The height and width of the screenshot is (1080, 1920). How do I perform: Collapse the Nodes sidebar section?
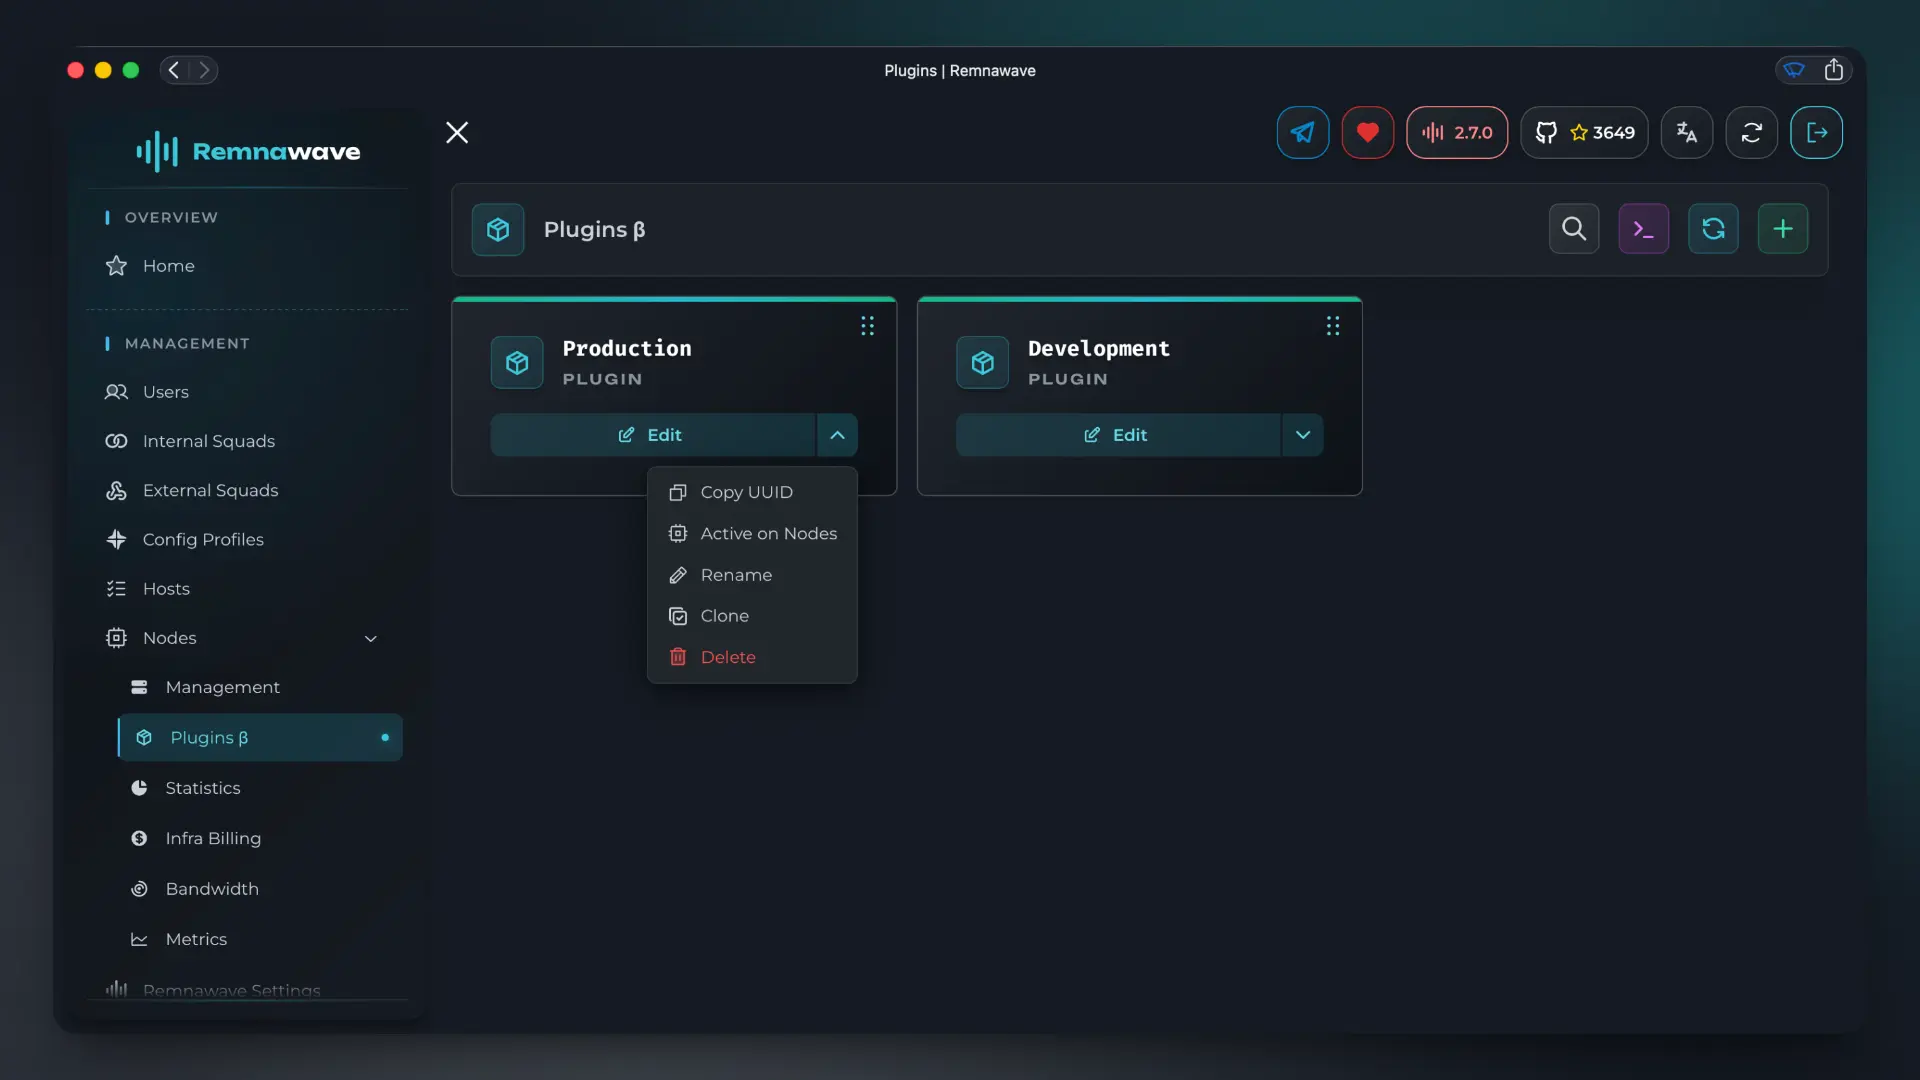click(370, 638)
